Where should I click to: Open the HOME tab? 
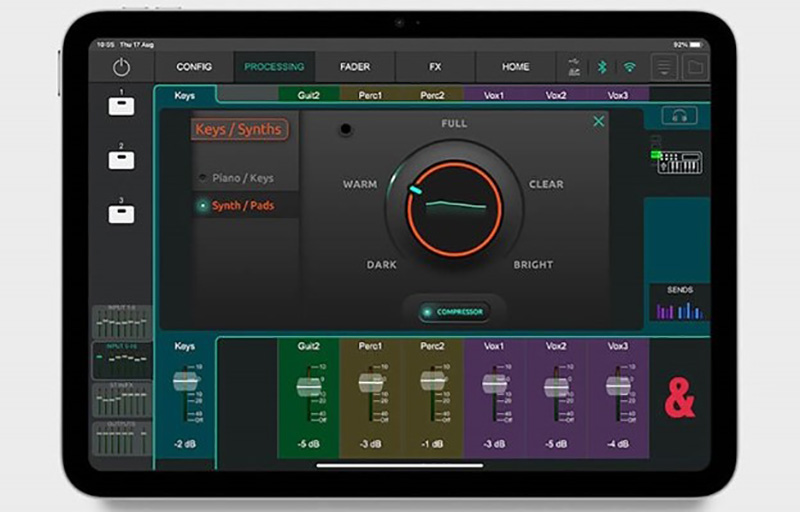click(515, 67)
